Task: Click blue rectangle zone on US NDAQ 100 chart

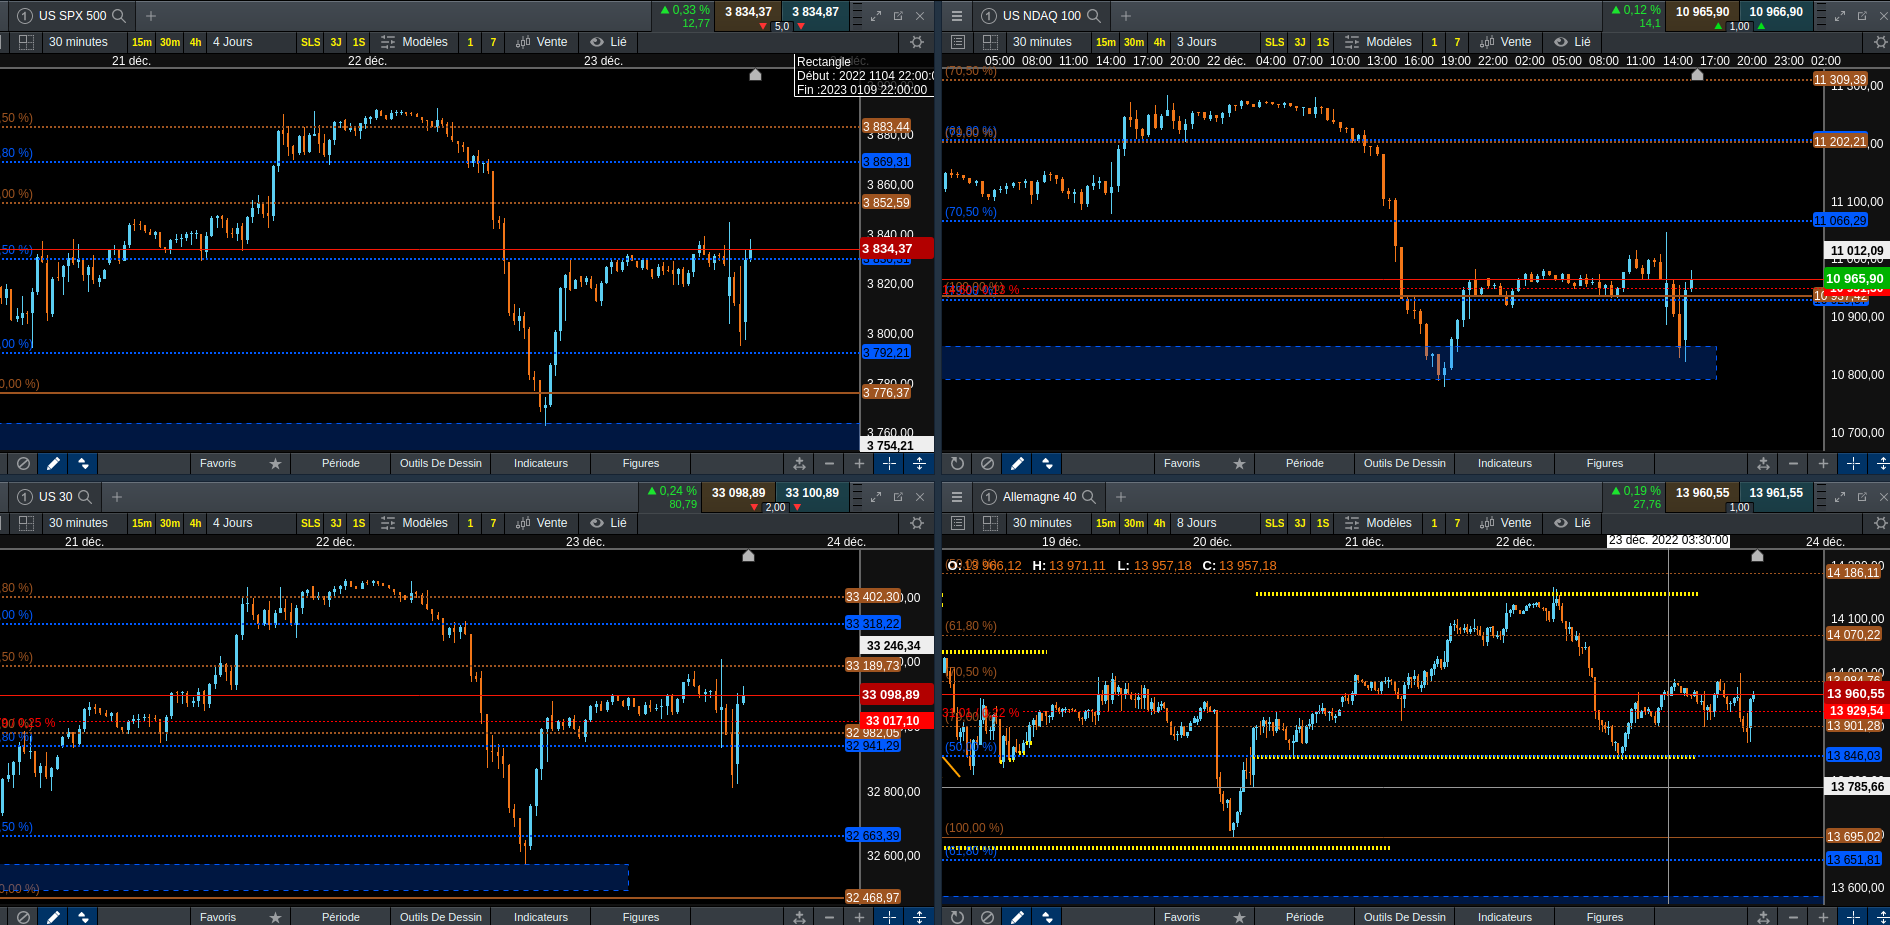Action: (x=1329, y=363)
